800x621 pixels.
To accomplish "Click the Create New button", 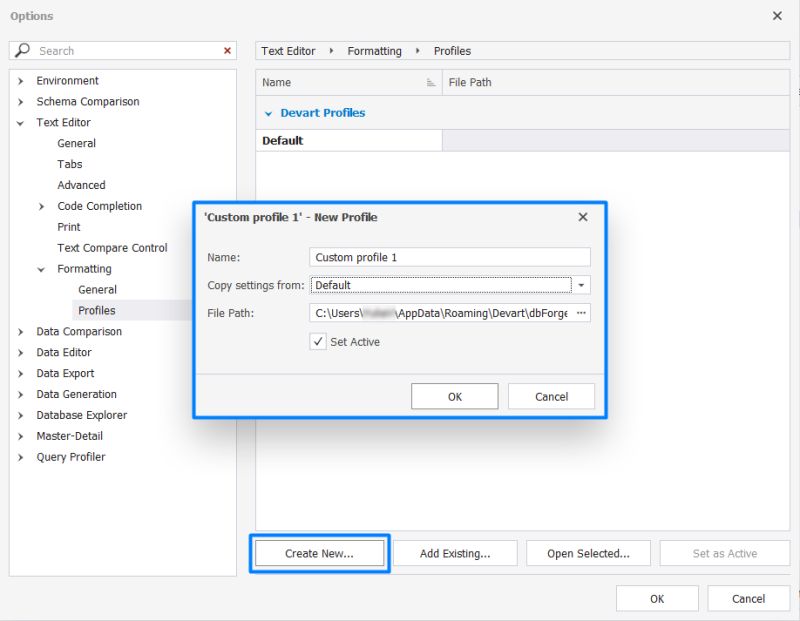I will pos(319,552).
